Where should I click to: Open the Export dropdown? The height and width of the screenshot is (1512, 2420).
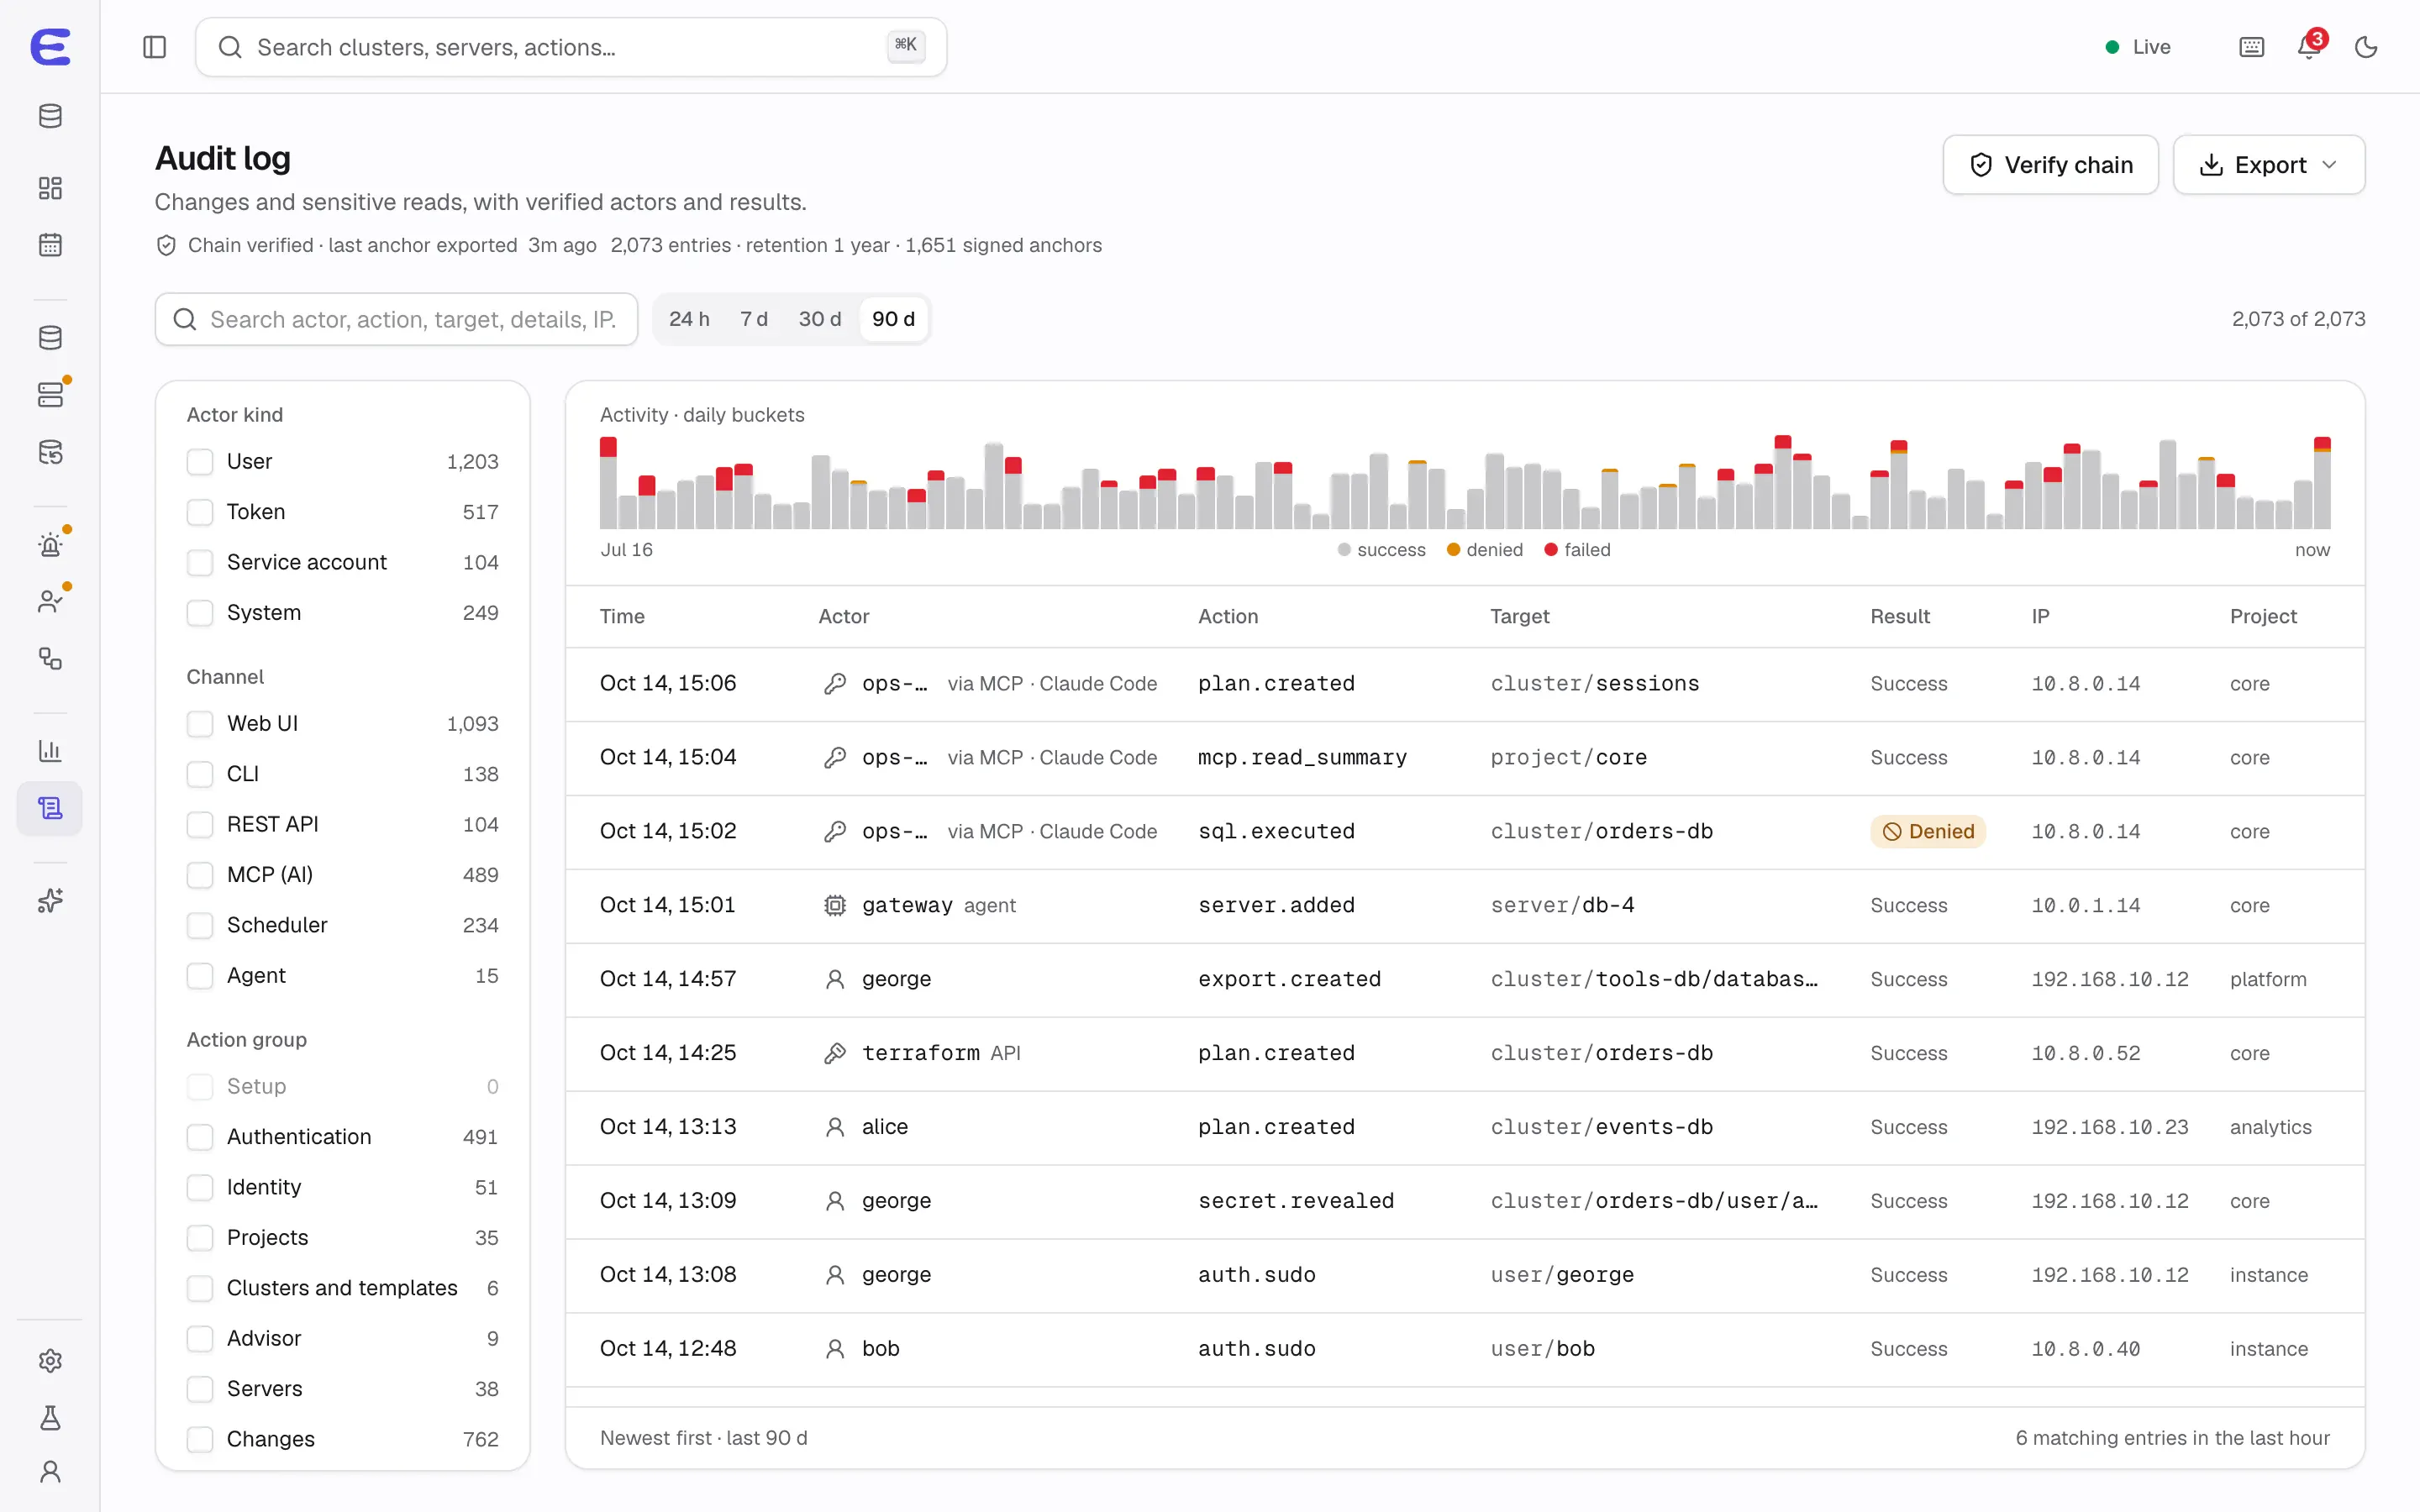[x=2268, y=165]
